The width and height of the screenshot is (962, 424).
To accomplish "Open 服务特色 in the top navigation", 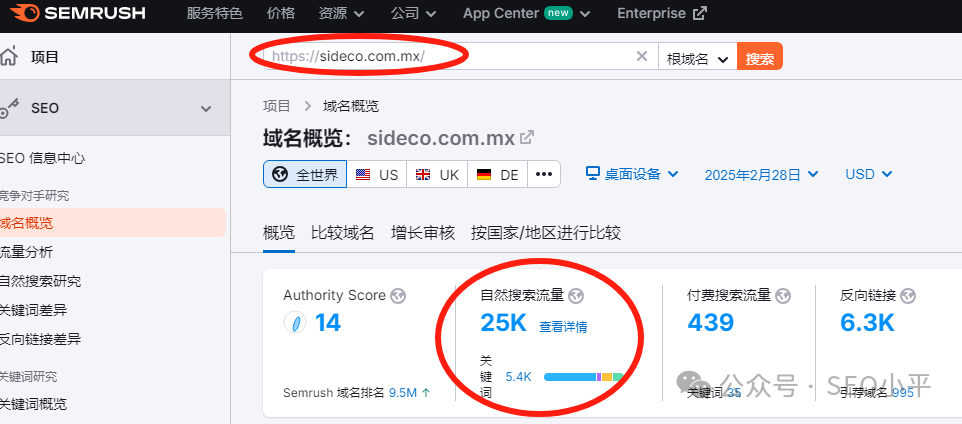I will pyautogui.click(x=215, y=13).
